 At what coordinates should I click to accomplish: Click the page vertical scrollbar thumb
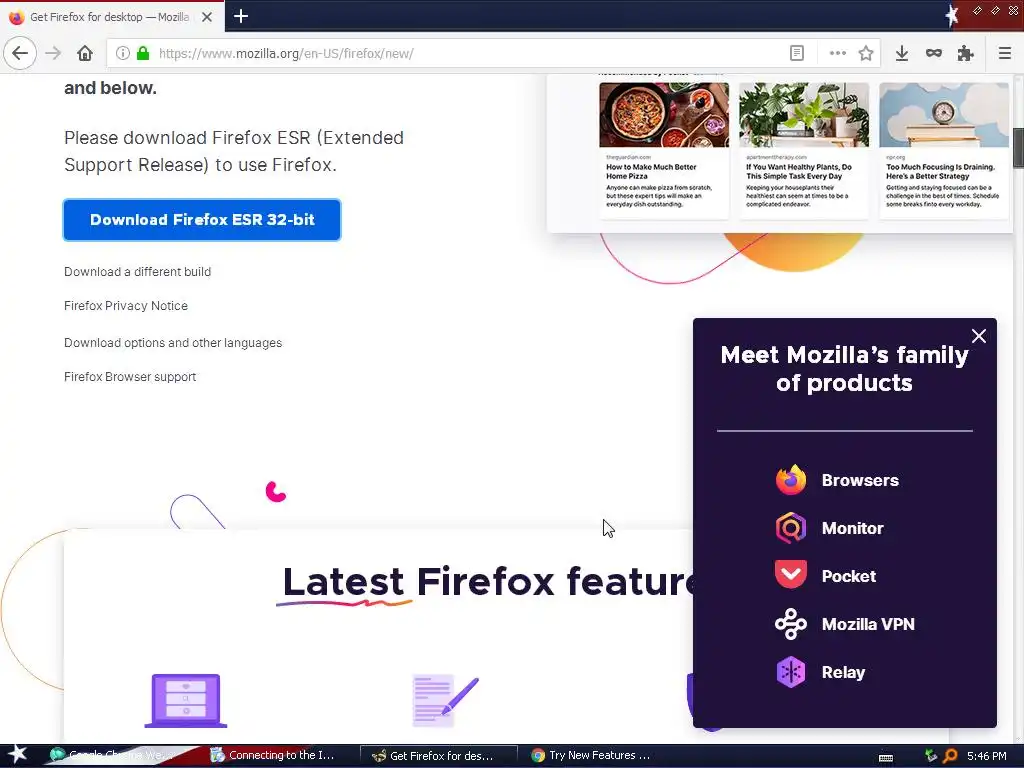1018,148
